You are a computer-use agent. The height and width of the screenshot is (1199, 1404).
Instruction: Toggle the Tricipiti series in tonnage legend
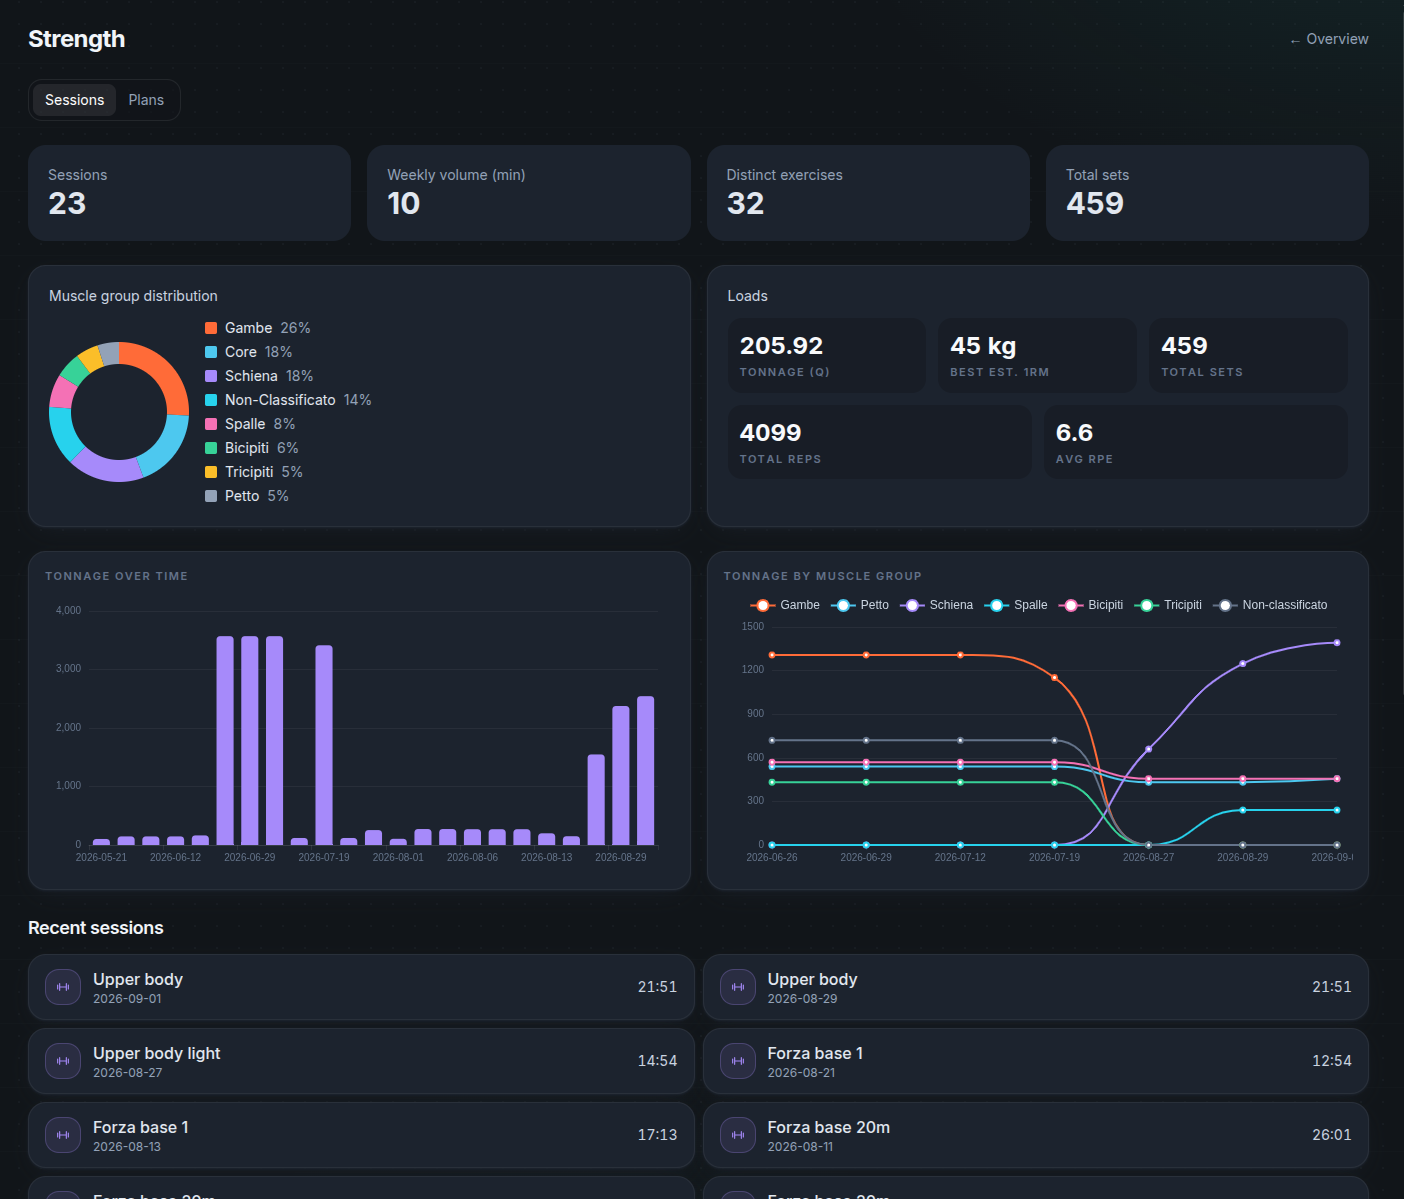pyautogui.click(x=1168, y=605)
